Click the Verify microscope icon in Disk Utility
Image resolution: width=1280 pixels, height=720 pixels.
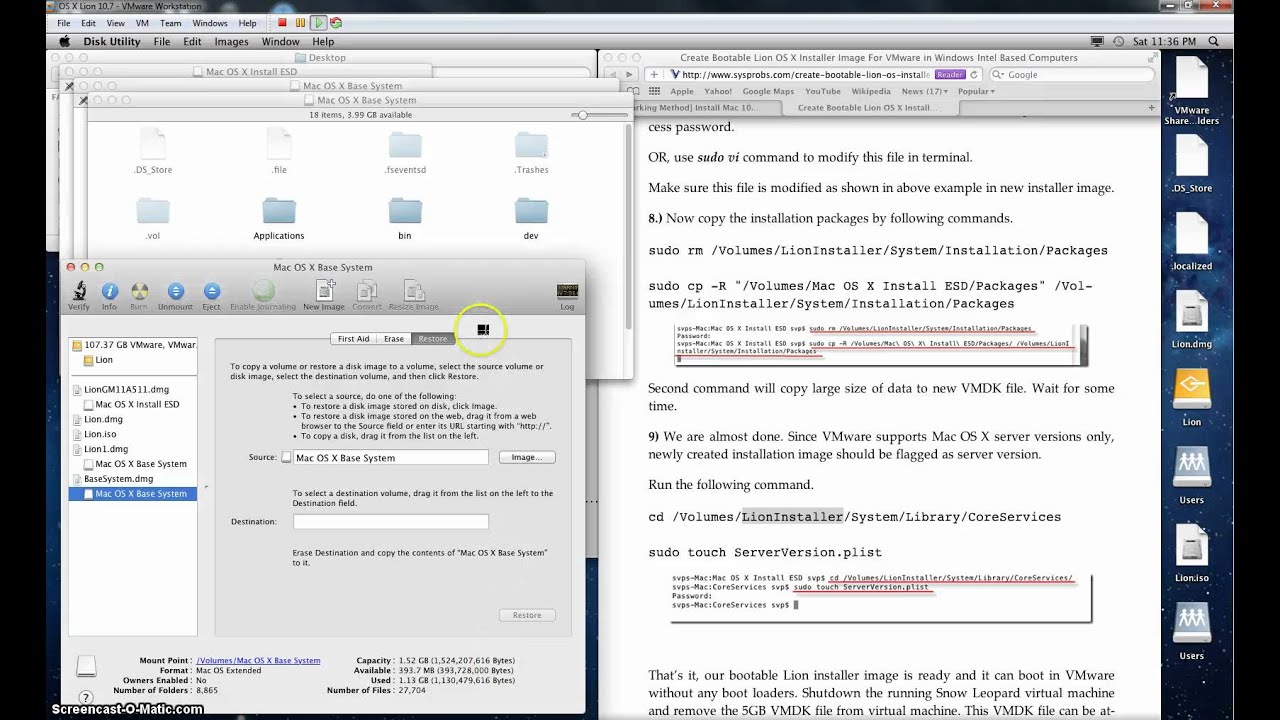[78, 291]
